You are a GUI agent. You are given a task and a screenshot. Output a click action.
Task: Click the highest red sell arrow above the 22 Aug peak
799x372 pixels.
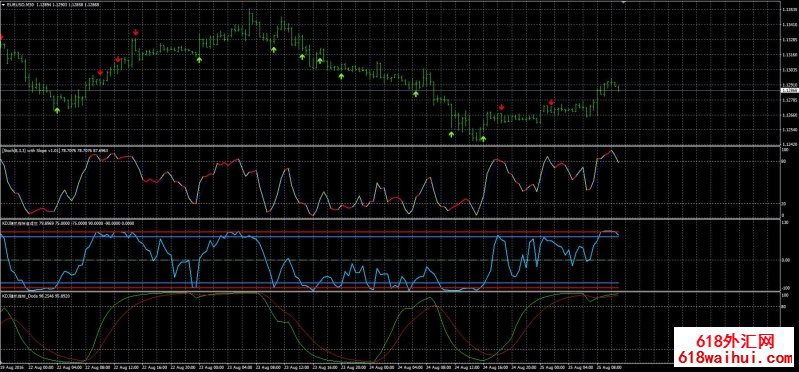click(x=136, y=33)
